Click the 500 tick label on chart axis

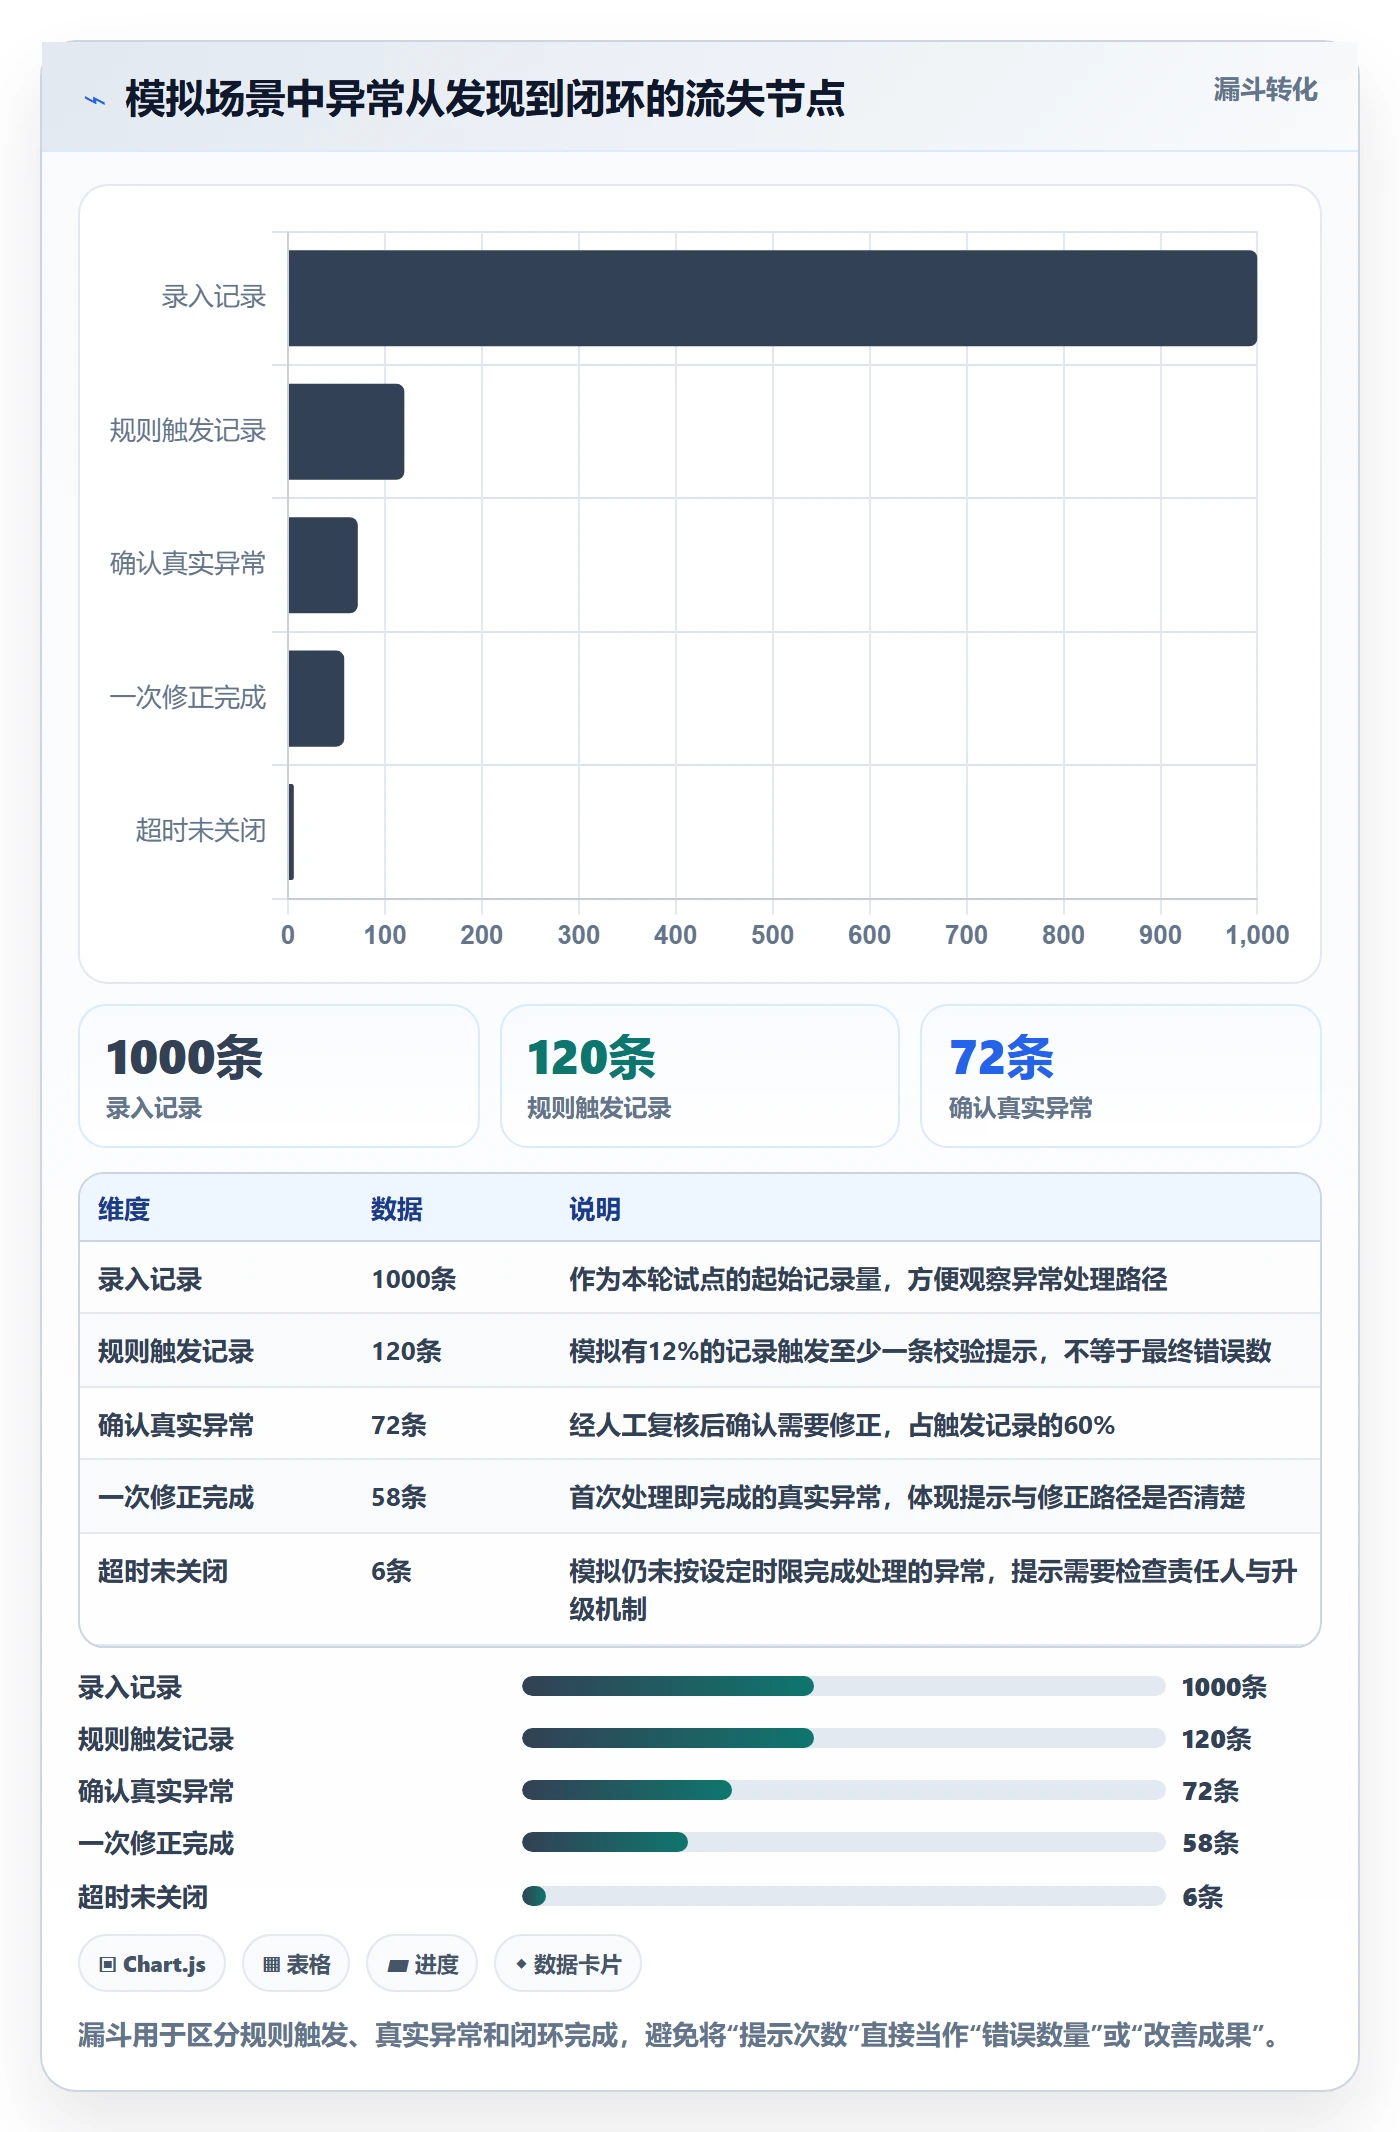[772, 935]
